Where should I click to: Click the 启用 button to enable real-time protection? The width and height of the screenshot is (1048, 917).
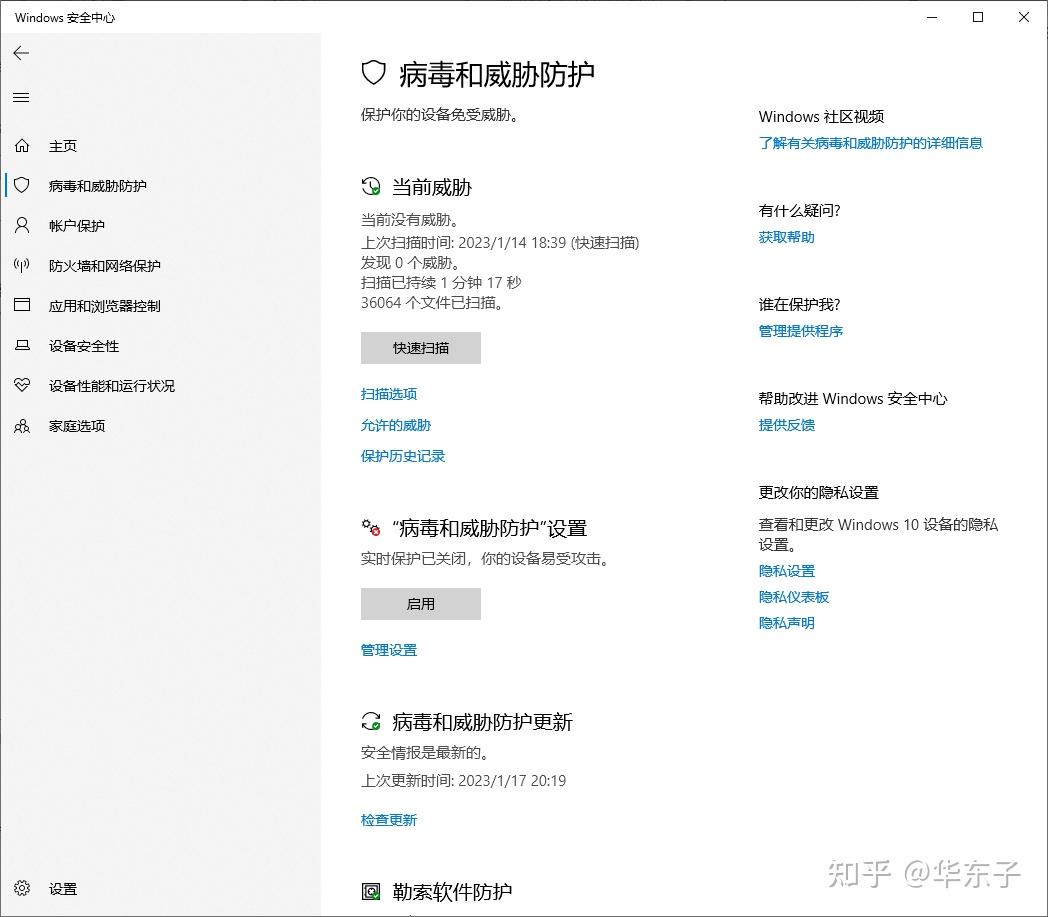[x=420, y=604]
